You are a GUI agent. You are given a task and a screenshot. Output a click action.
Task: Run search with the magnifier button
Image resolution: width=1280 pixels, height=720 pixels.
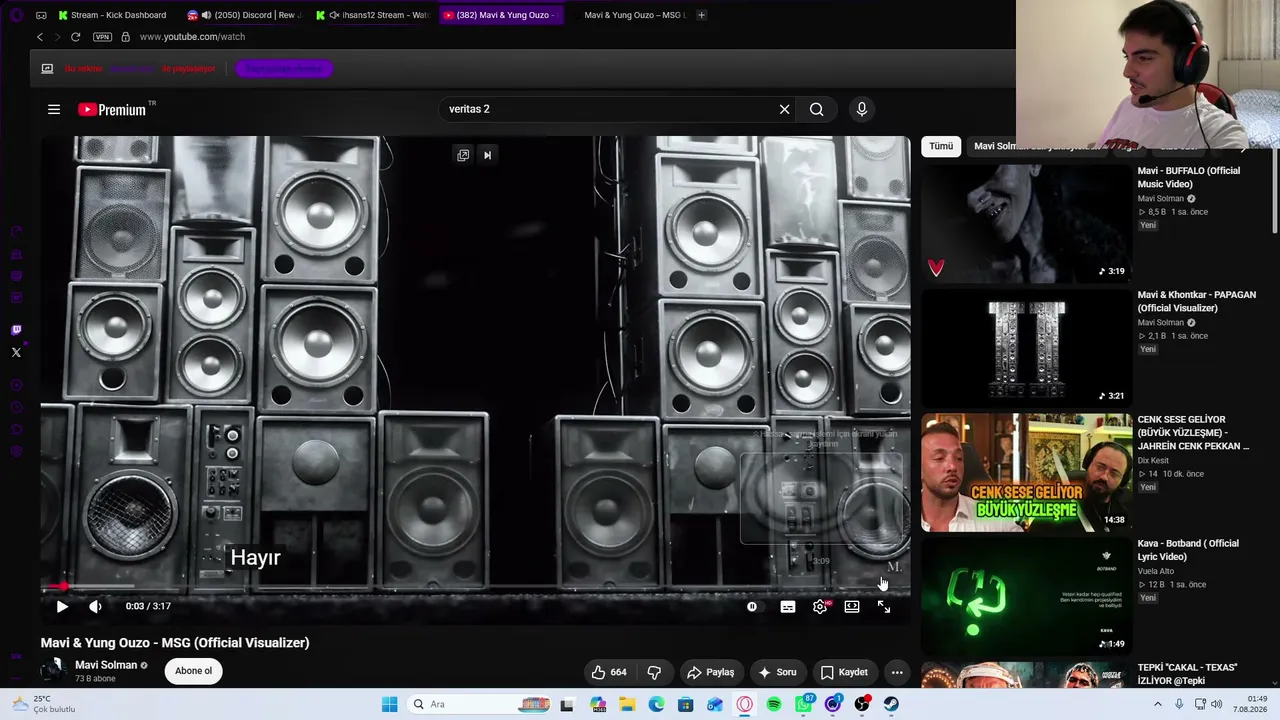pyautogui.click(x=817, y=109)
